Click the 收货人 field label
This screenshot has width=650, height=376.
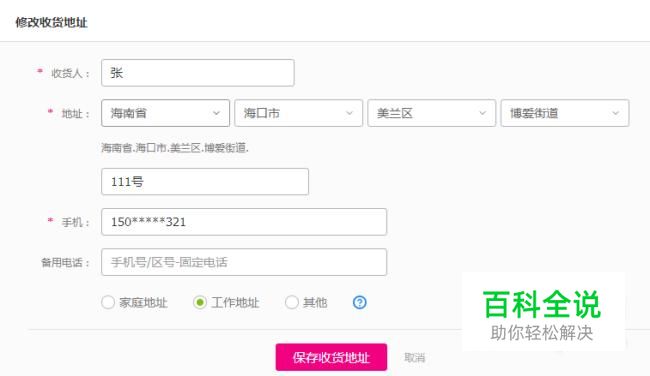pyautogui.click(x=70, y=73)
